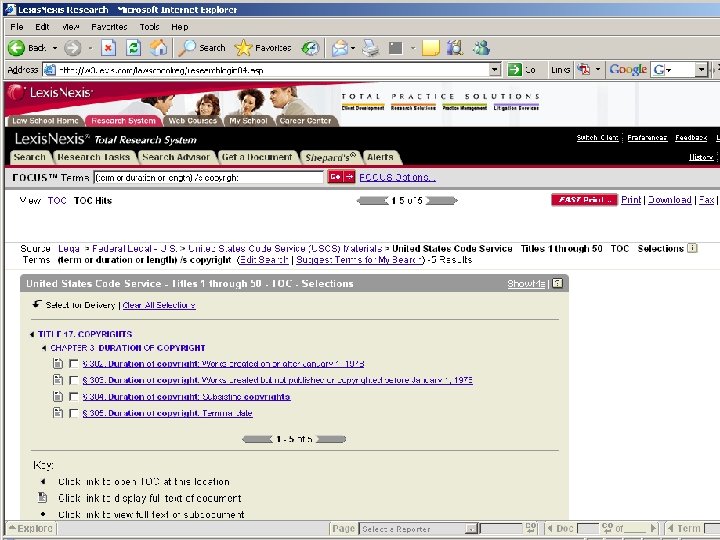
Task: Open the Google toolbar search dropdown
Action: click(701, 70)
